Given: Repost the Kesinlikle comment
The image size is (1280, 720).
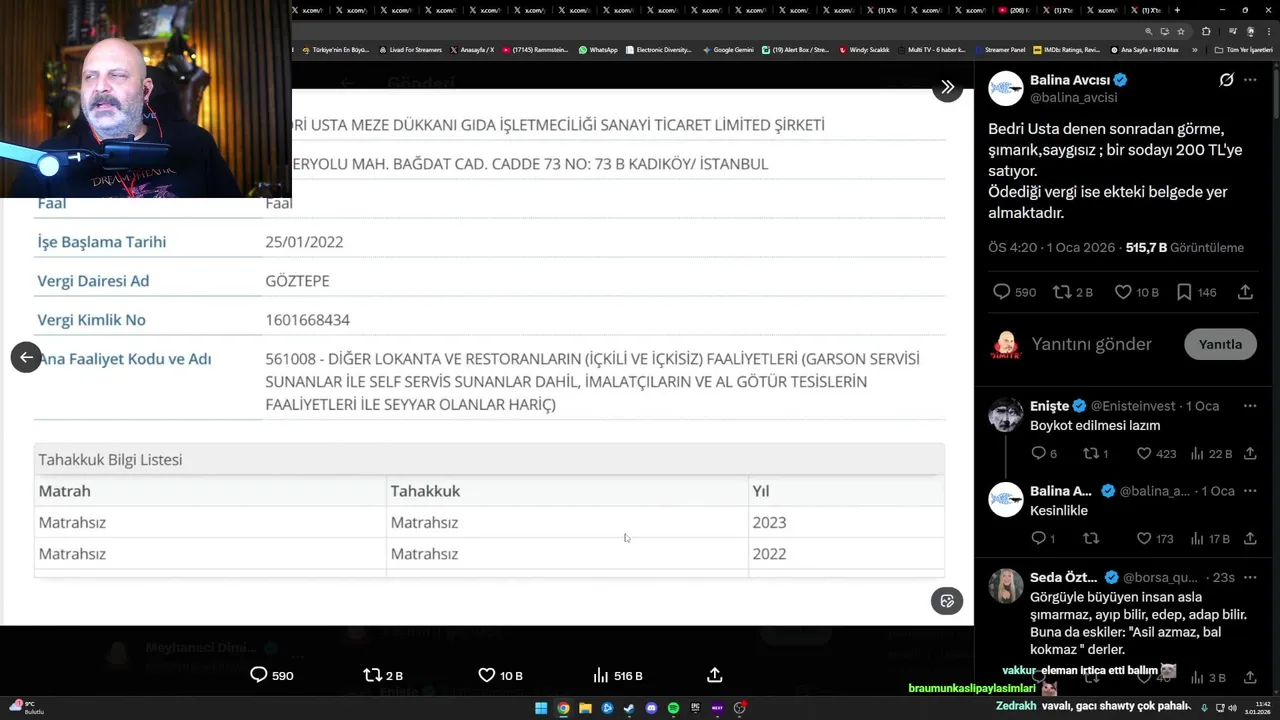Looking at the screenshot, I should pos(1091,538).
